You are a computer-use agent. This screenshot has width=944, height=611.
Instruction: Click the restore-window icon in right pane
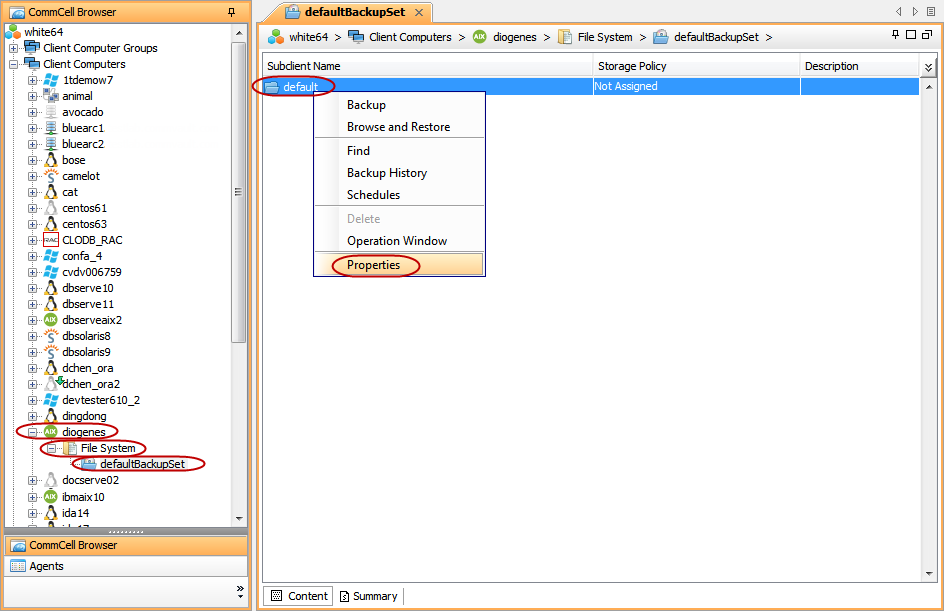(x=927, y=35)
